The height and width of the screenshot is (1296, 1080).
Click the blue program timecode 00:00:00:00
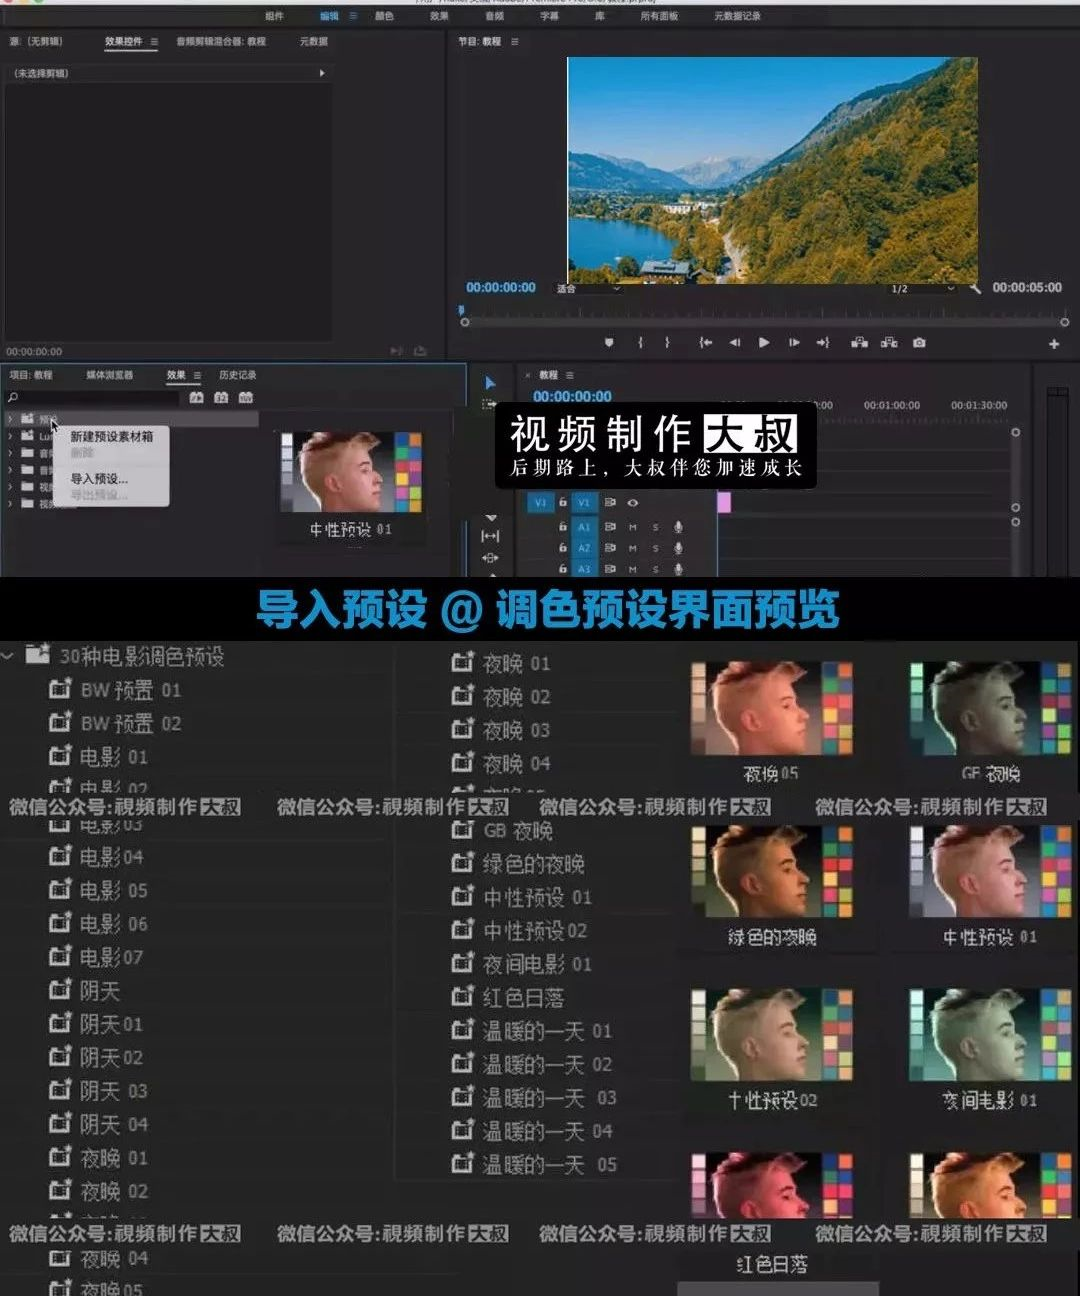tap(501, 288)
